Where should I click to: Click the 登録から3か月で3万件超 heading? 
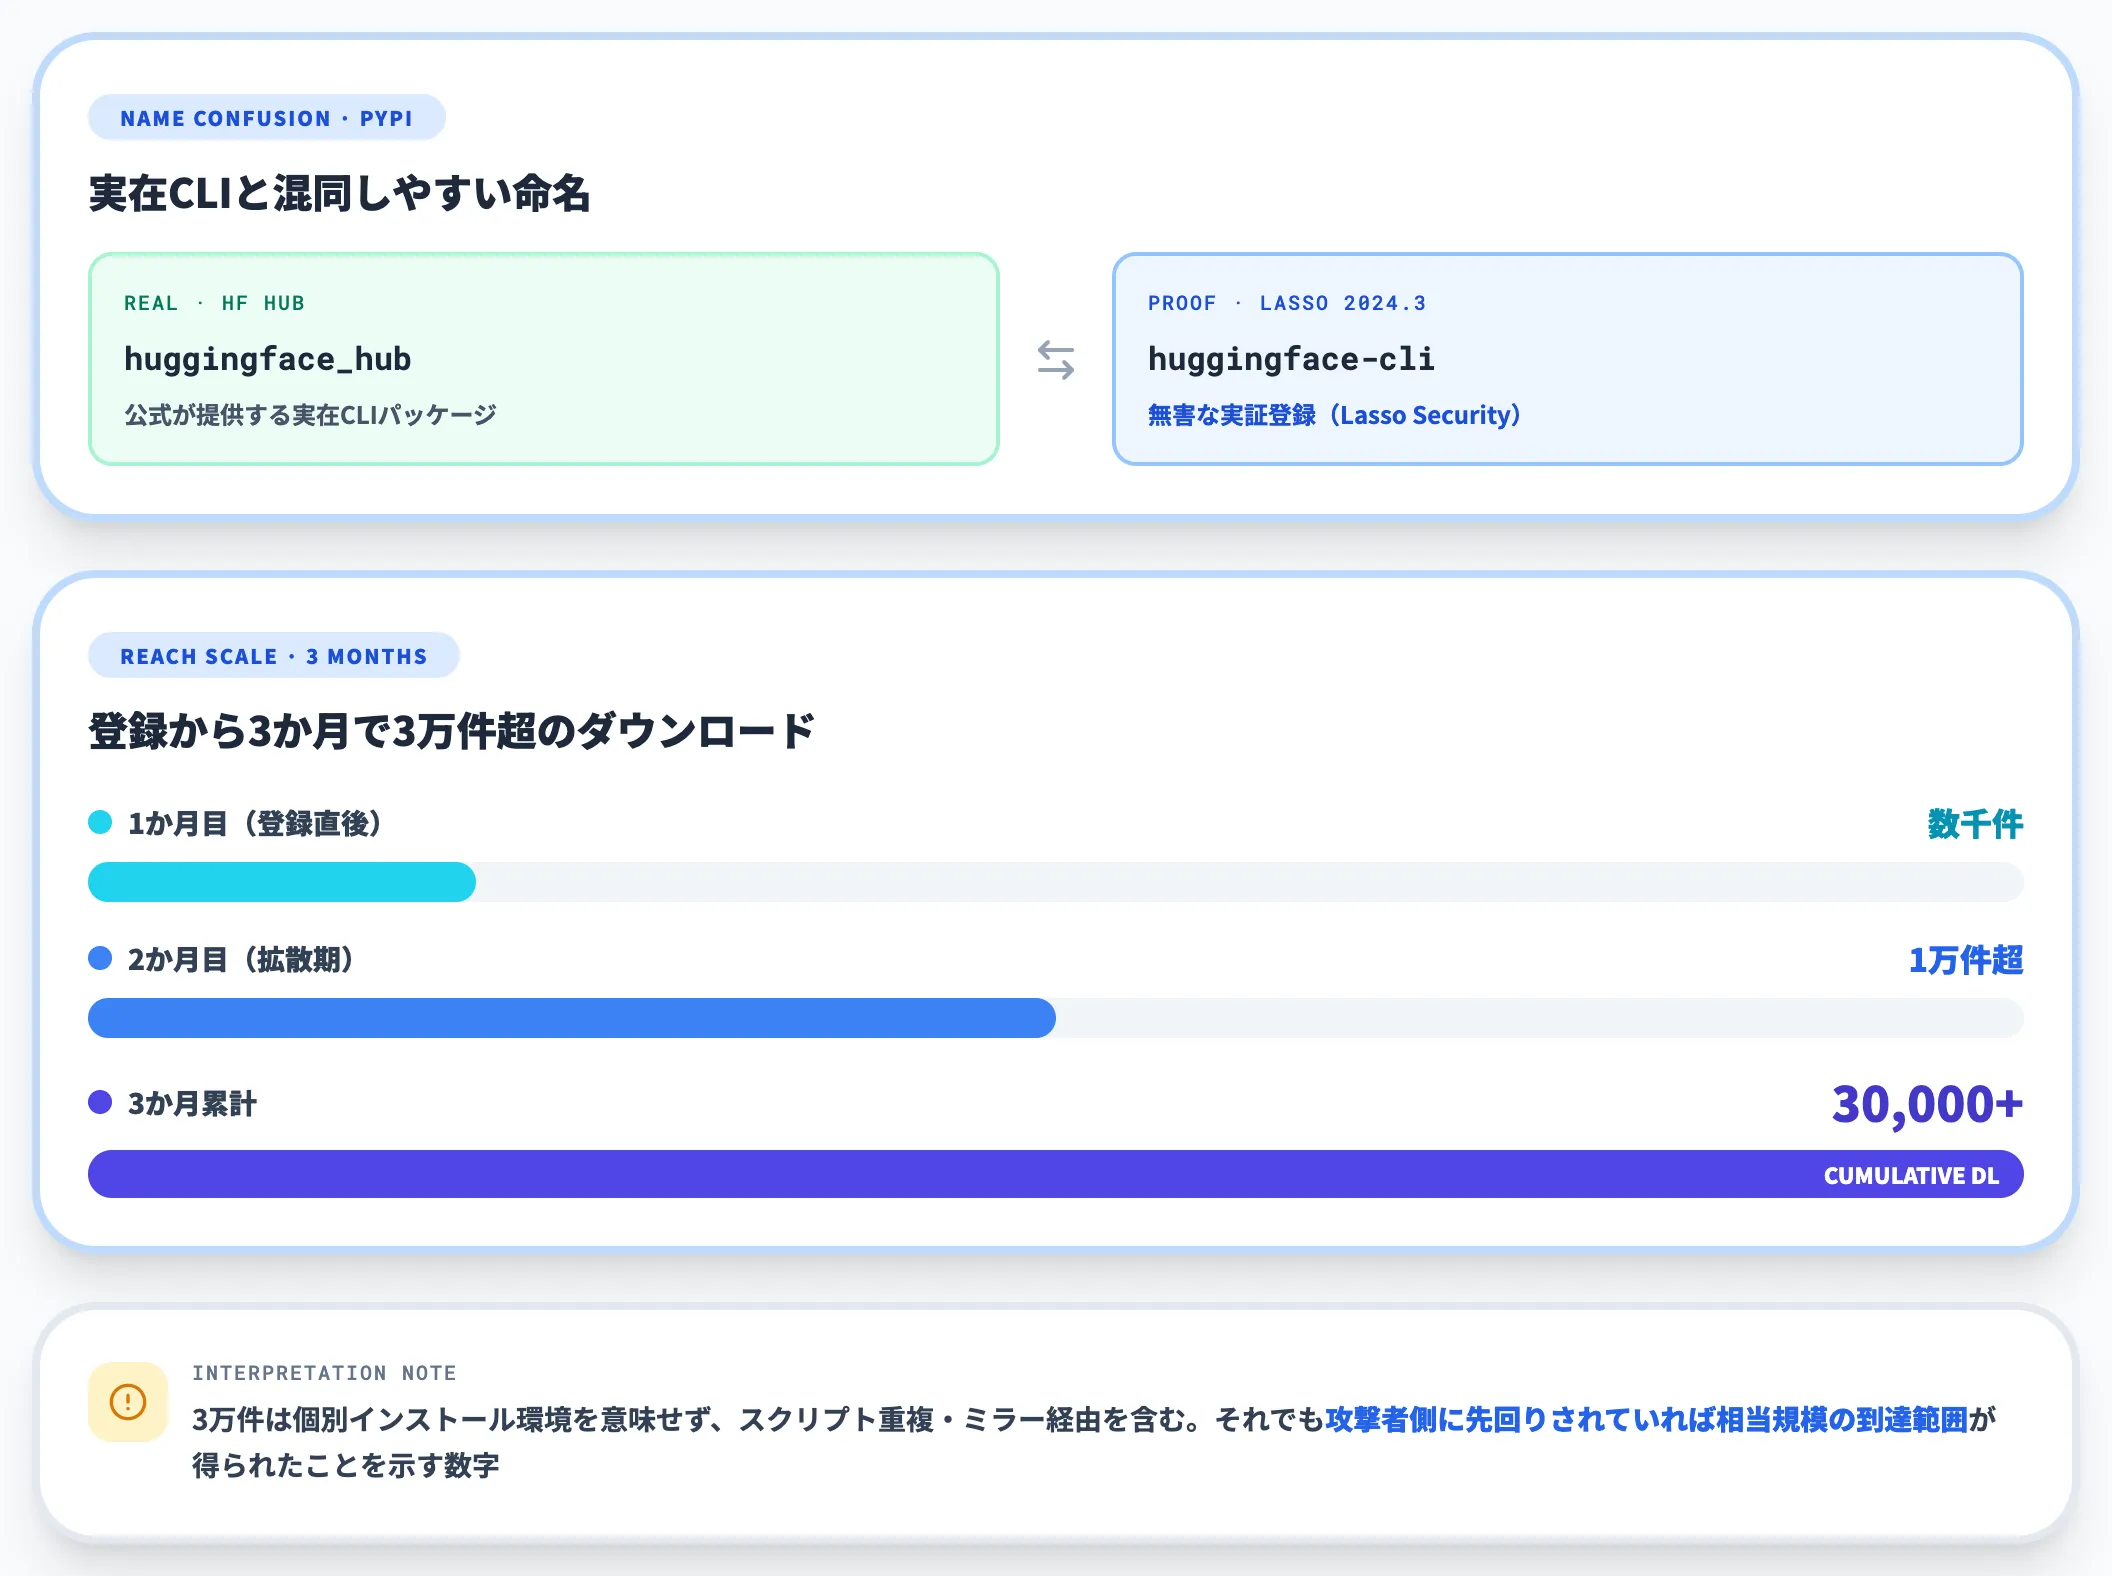click(452, 731)
